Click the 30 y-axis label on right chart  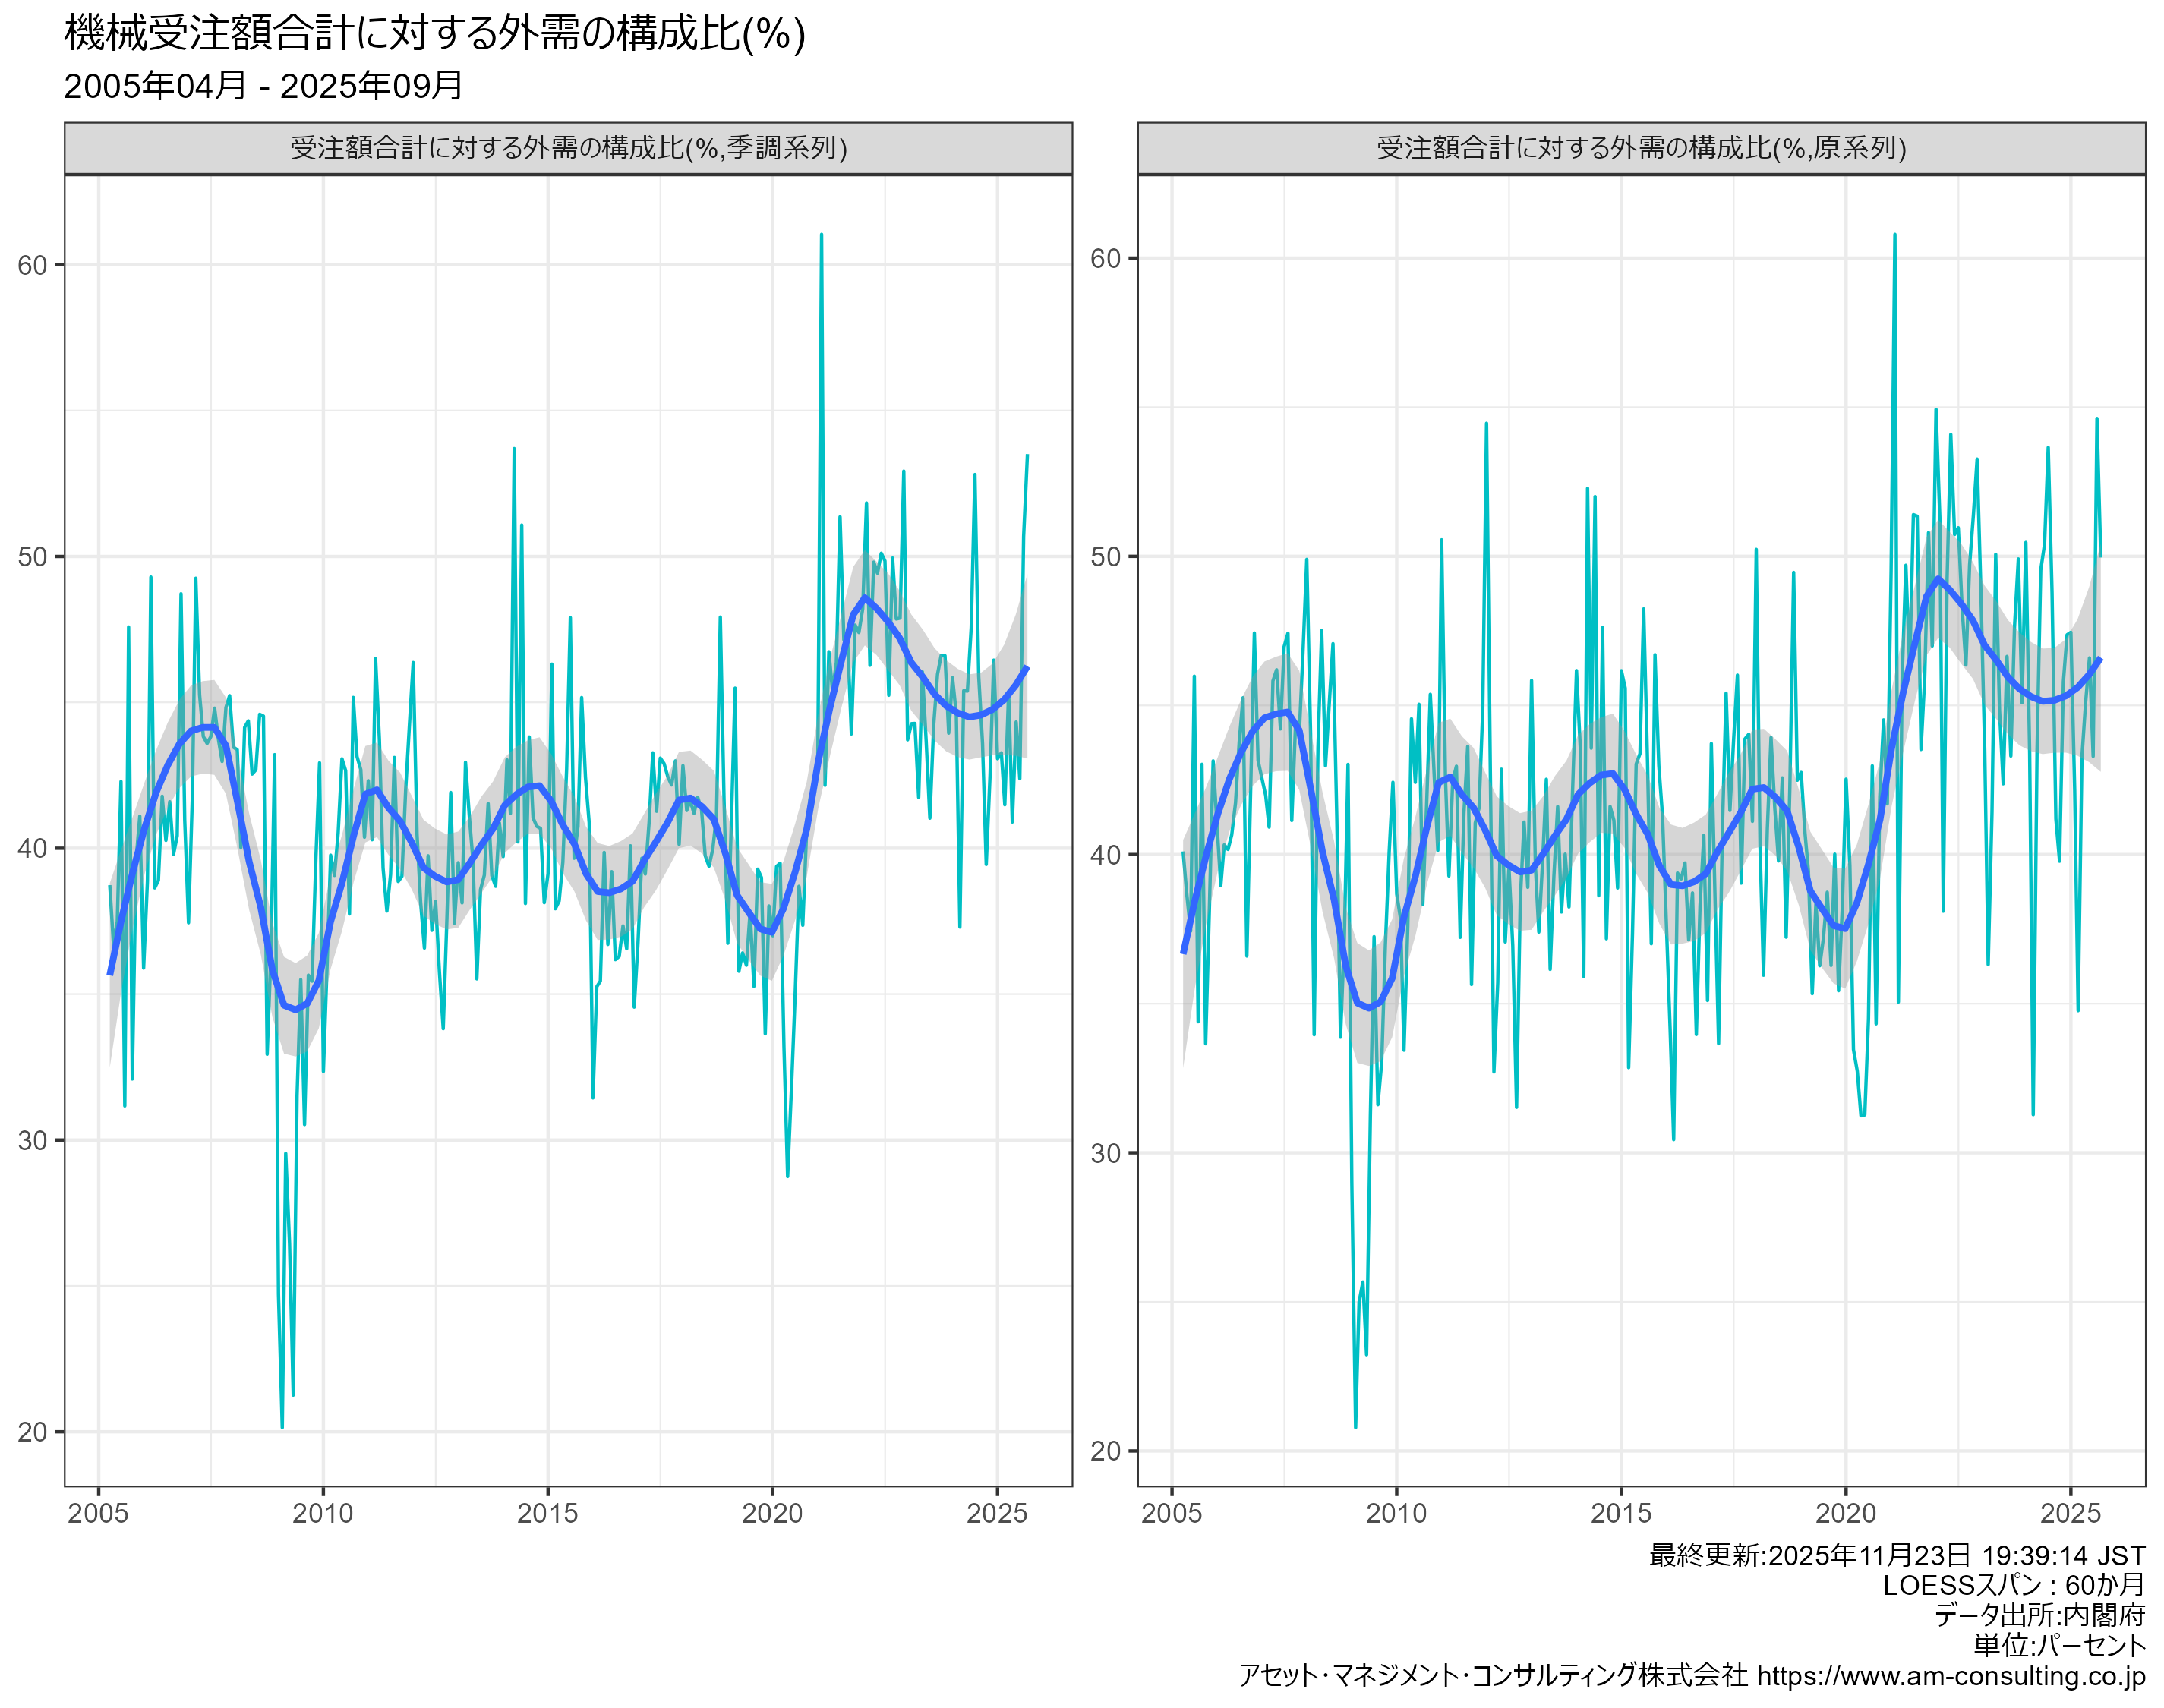tap(1106, 1153)
